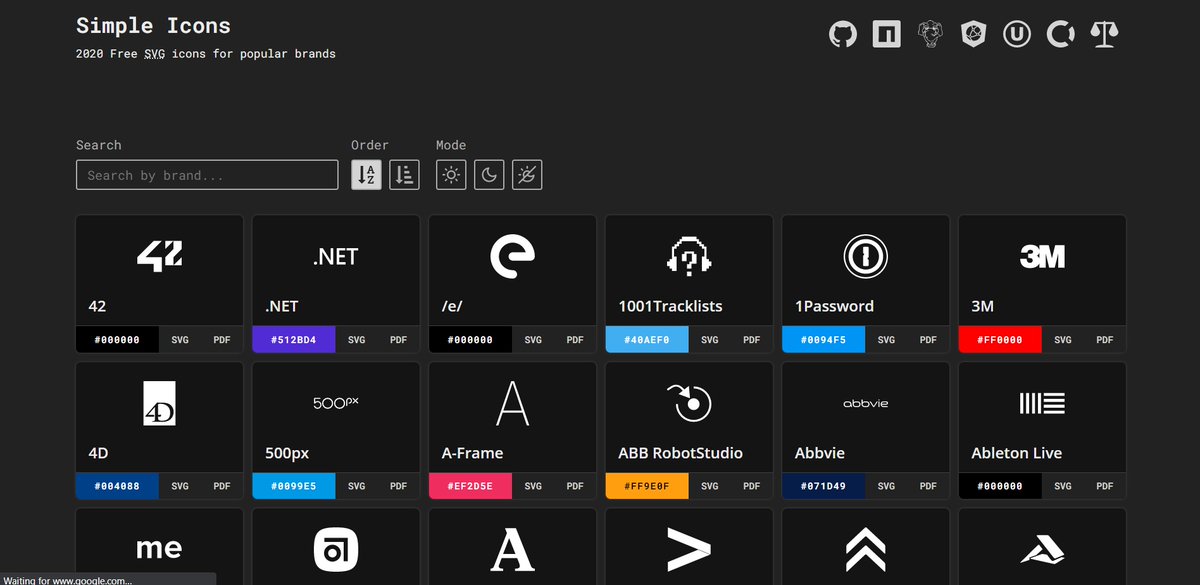Click the 42 brand logo
Viewport: 1200px width, 585px height.
click(159, 257)
